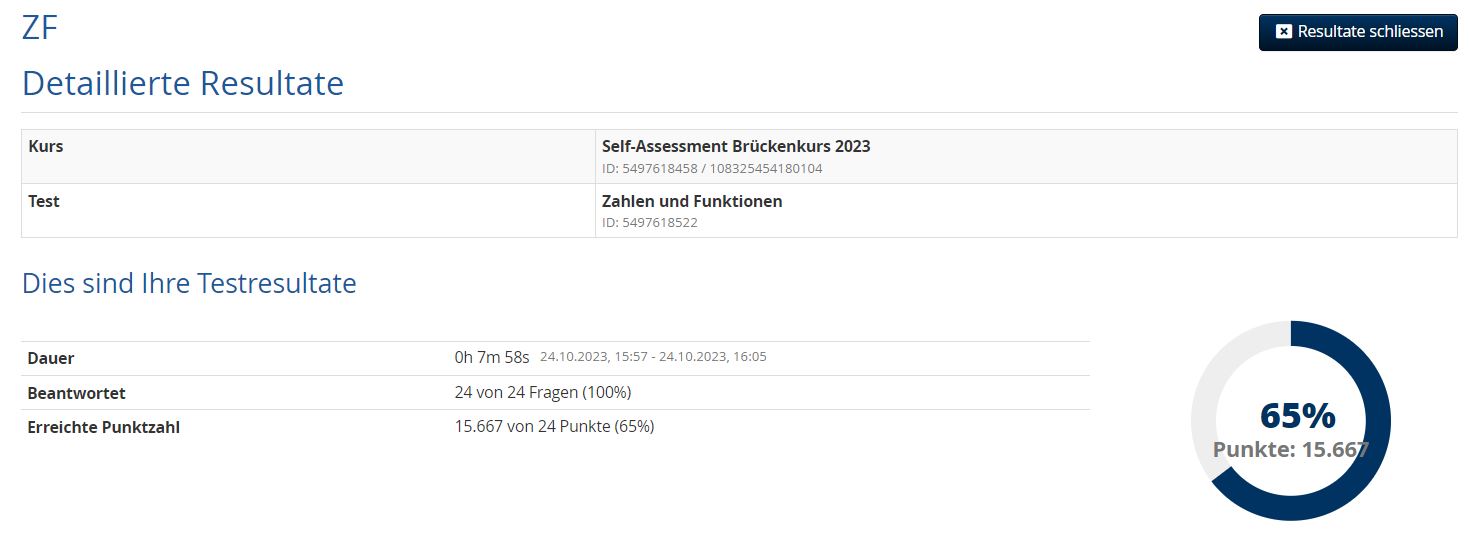Image resolution: width=1469 pixels, height=542 pixels.
Task: Click the 24.10.2023 date range text
Action: point(653,356)
